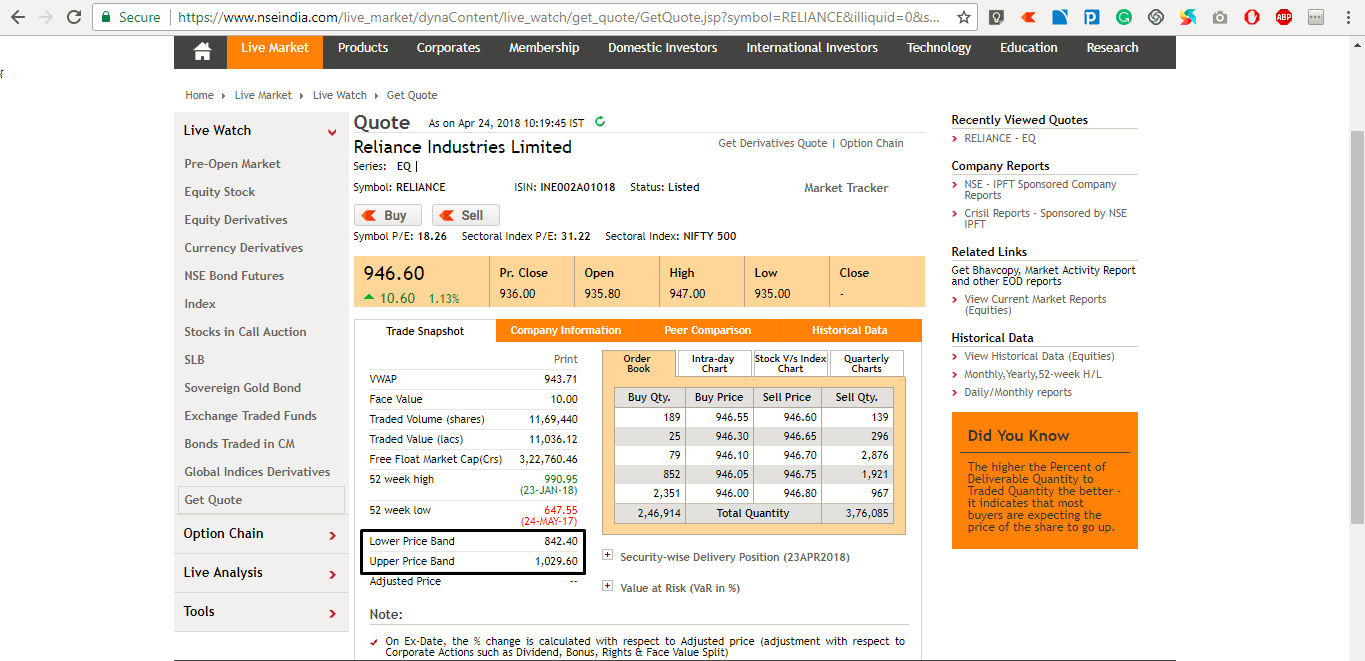Click the home icon in navigation bar

[x=202, y=52]
